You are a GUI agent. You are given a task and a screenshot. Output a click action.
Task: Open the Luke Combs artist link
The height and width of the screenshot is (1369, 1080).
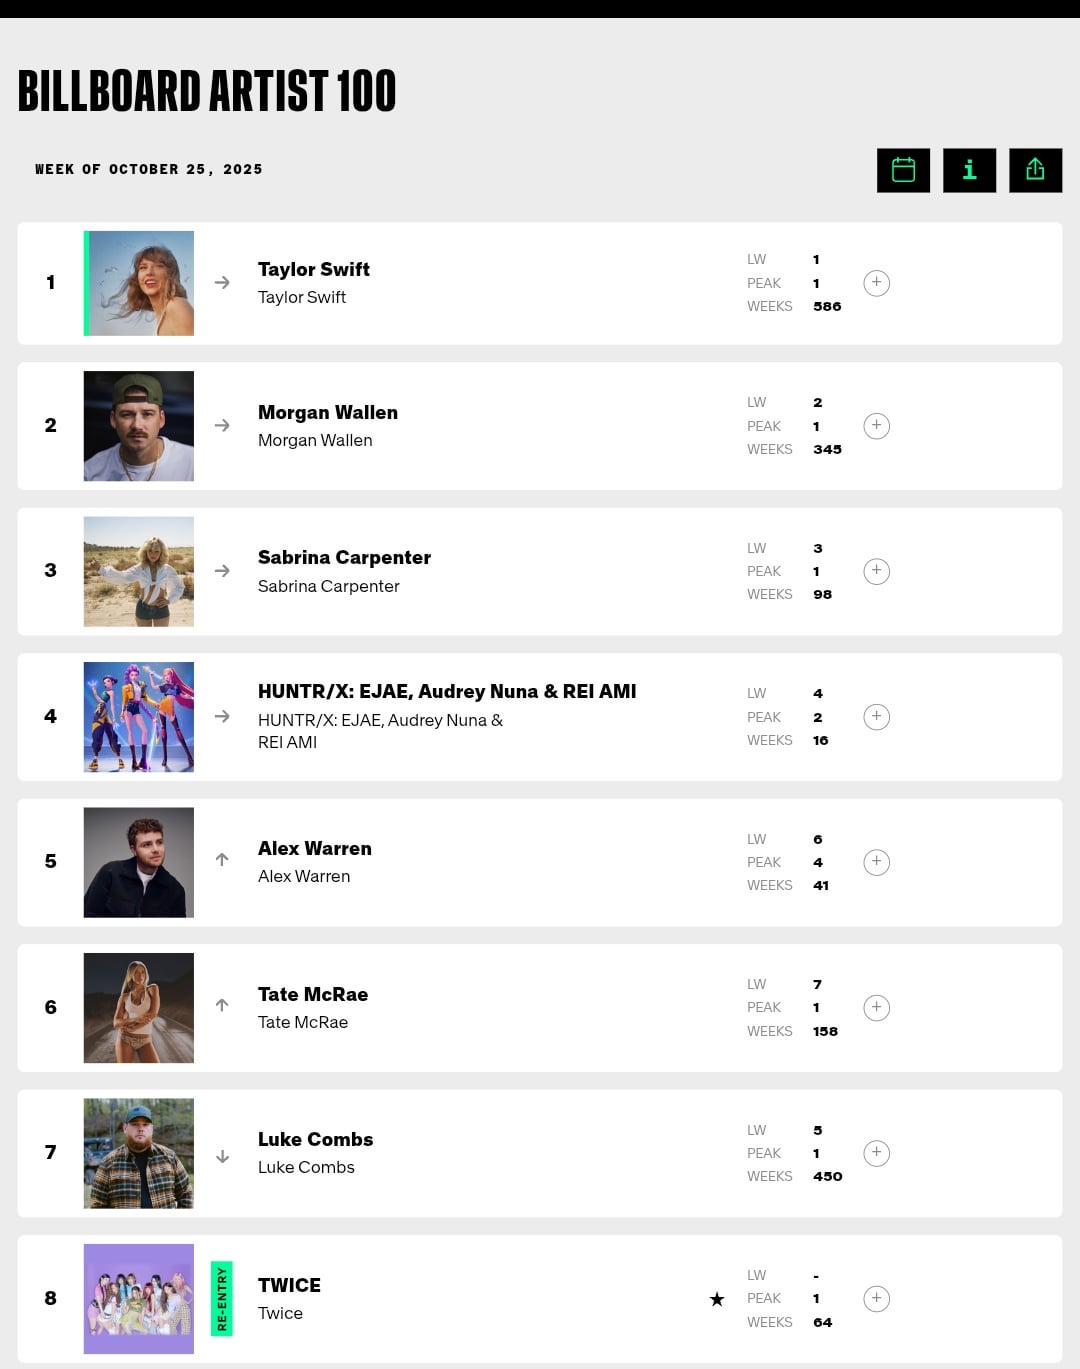tap(315, 1140)
